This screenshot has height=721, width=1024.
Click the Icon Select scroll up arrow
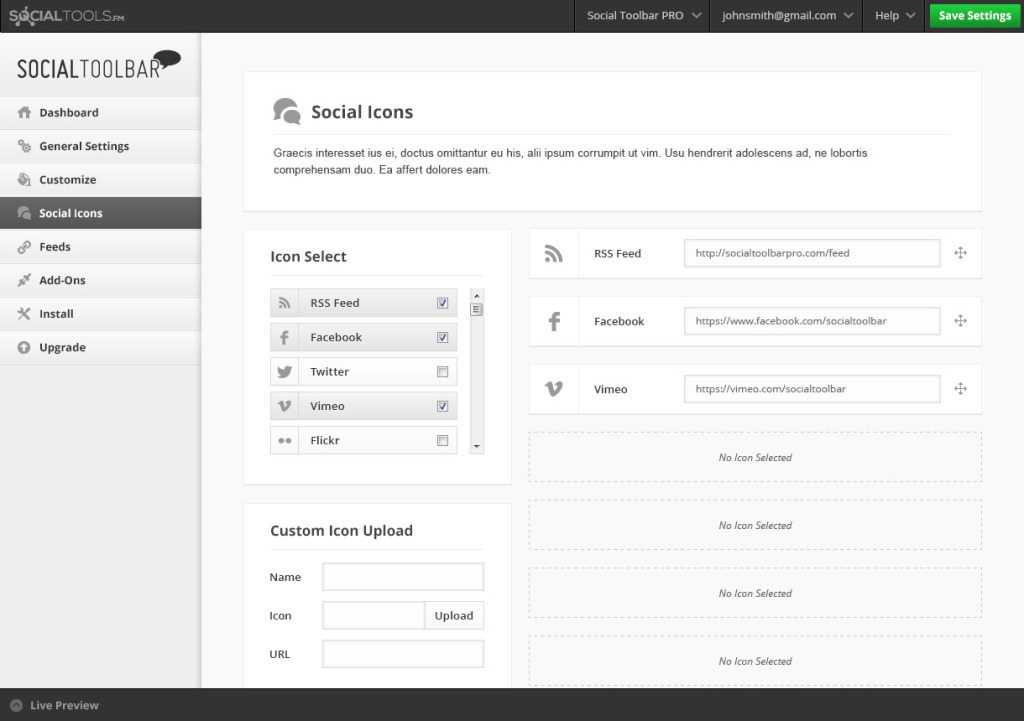(x=477, y=296)
